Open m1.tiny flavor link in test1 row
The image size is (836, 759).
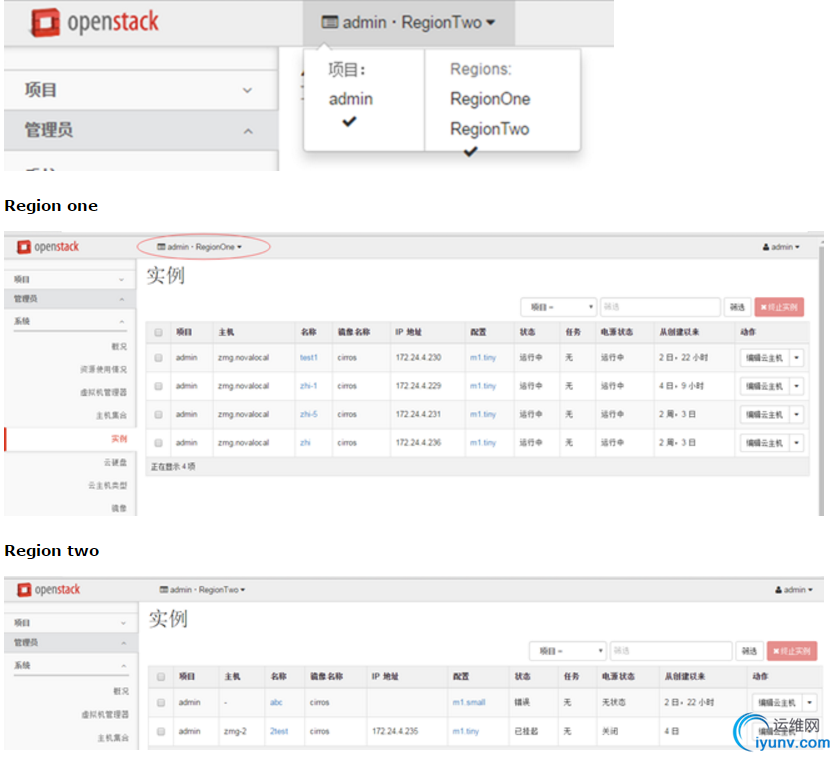(483, 358)
